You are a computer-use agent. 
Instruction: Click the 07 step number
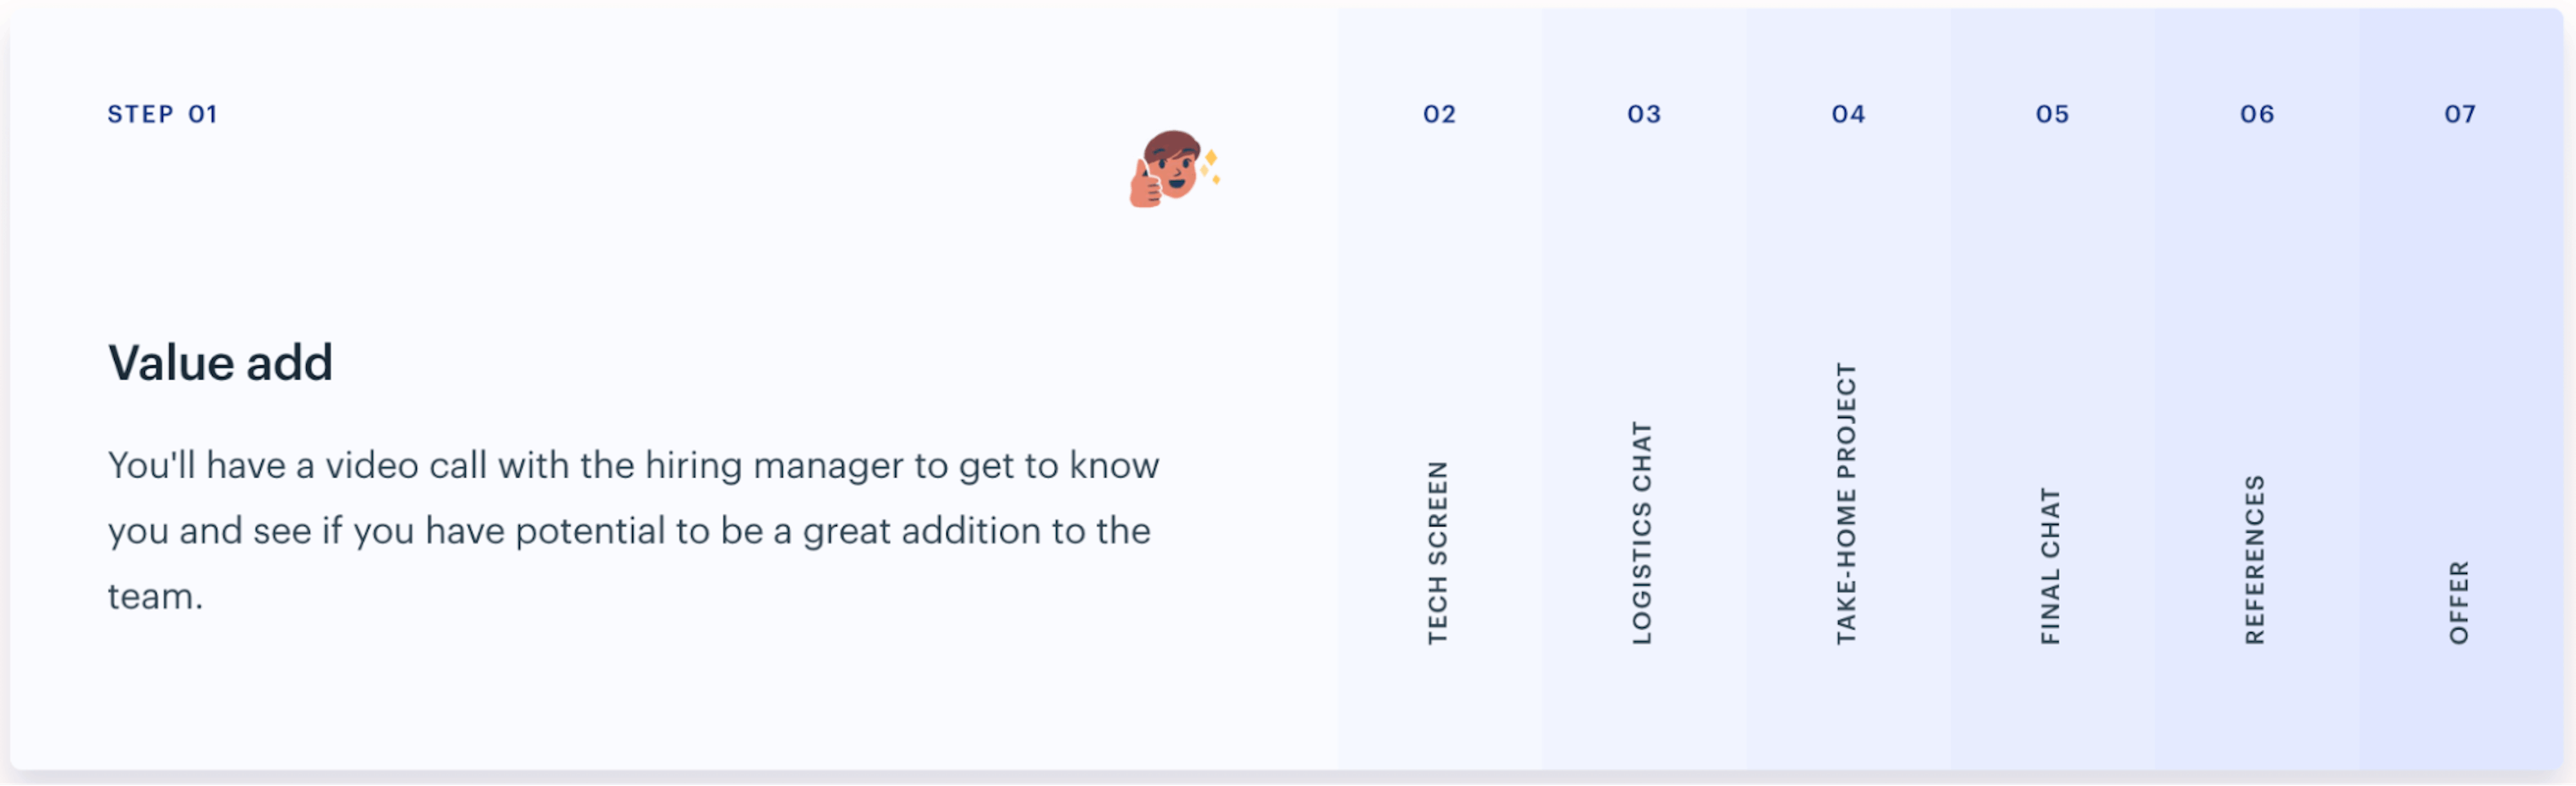(2460, 114)
